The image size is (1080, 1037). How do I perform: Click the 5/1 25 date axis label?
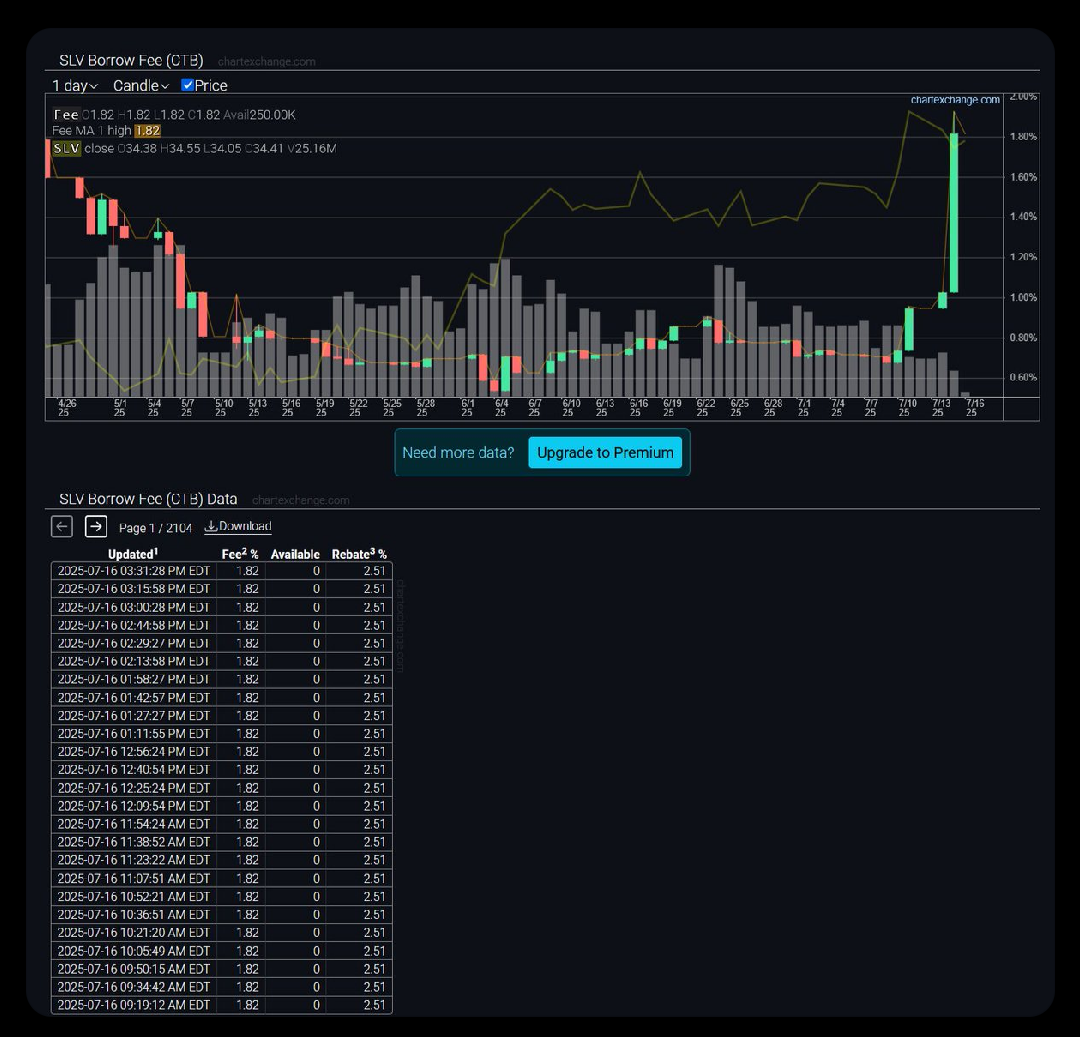[x=119, y=408]
